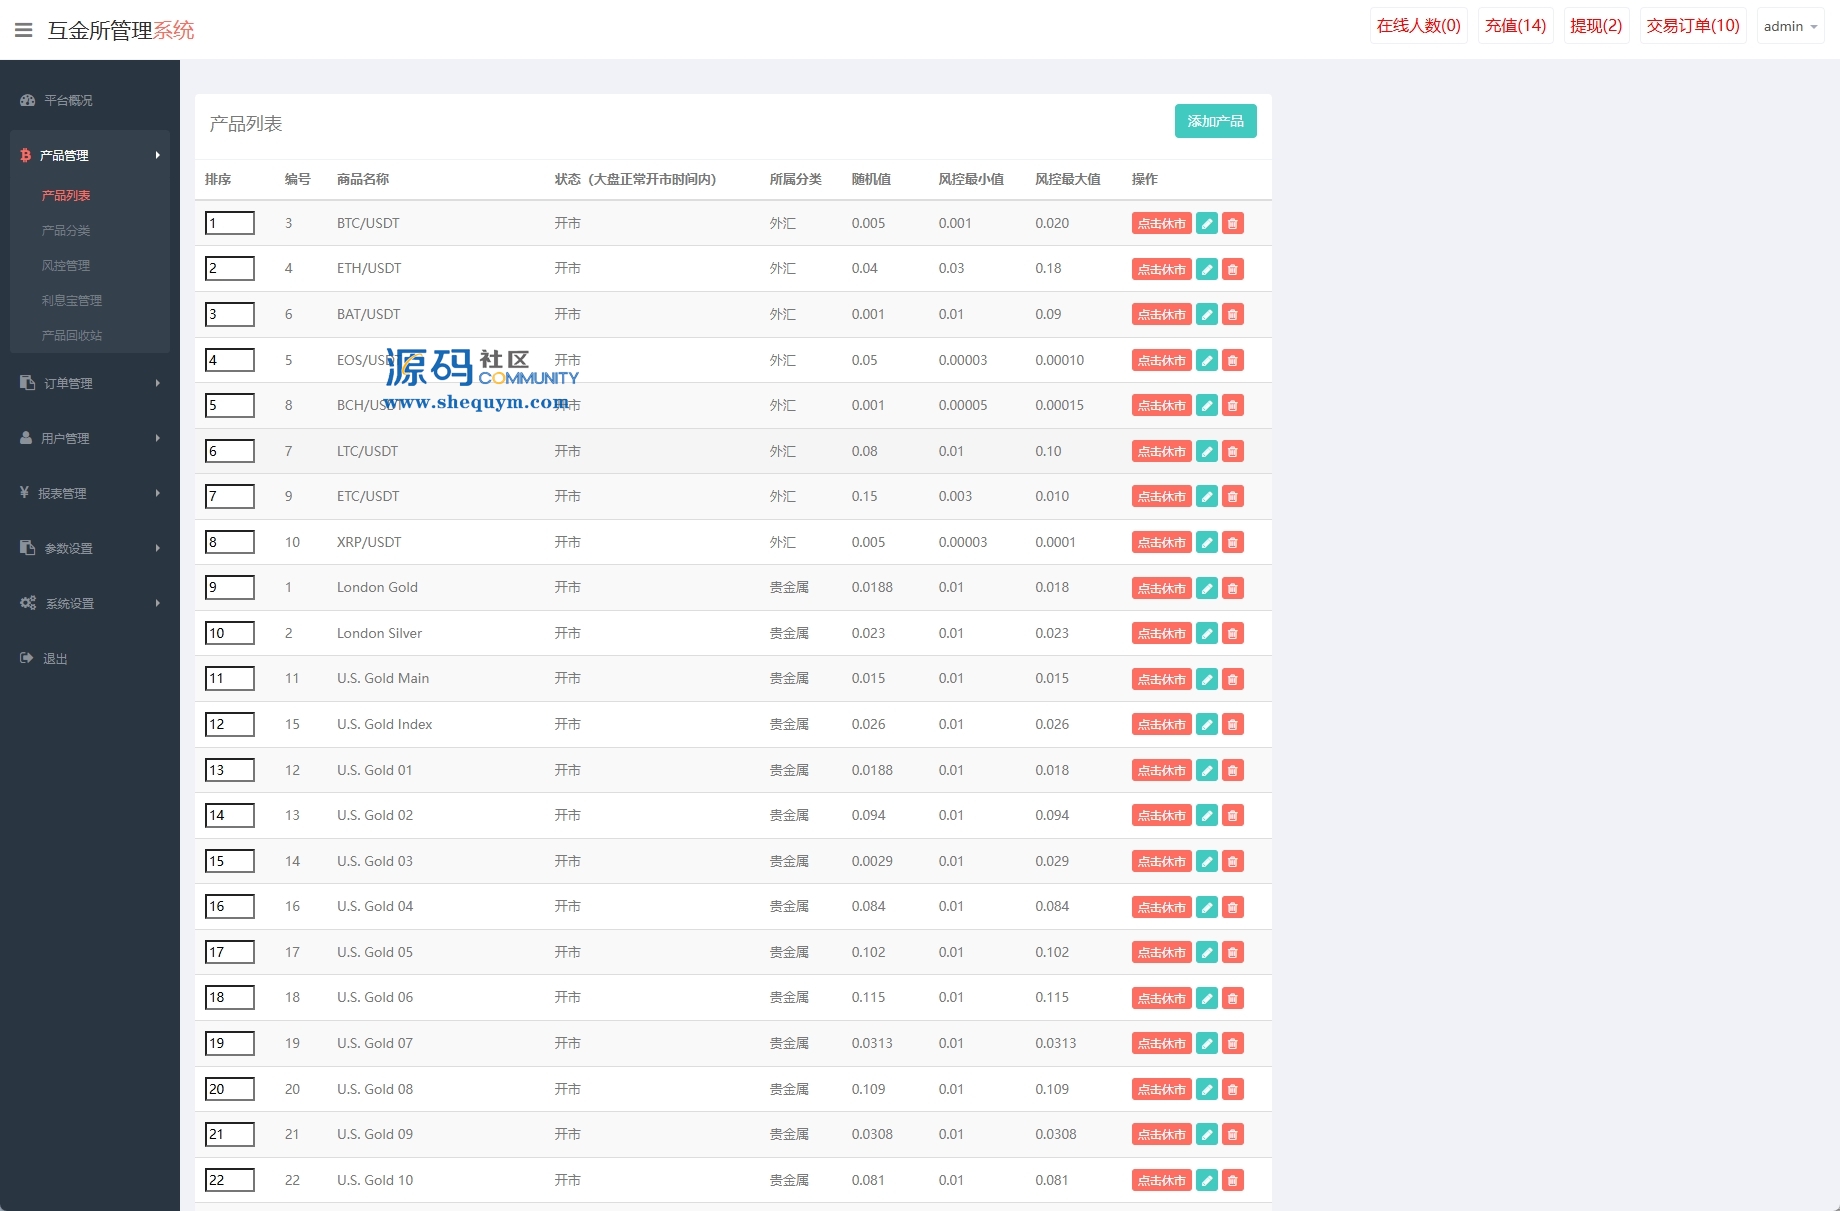This screenshot has width=1840, height=1211.
Task: Click sort order input for BTC/USDT
Action: [x=230, y=223]
